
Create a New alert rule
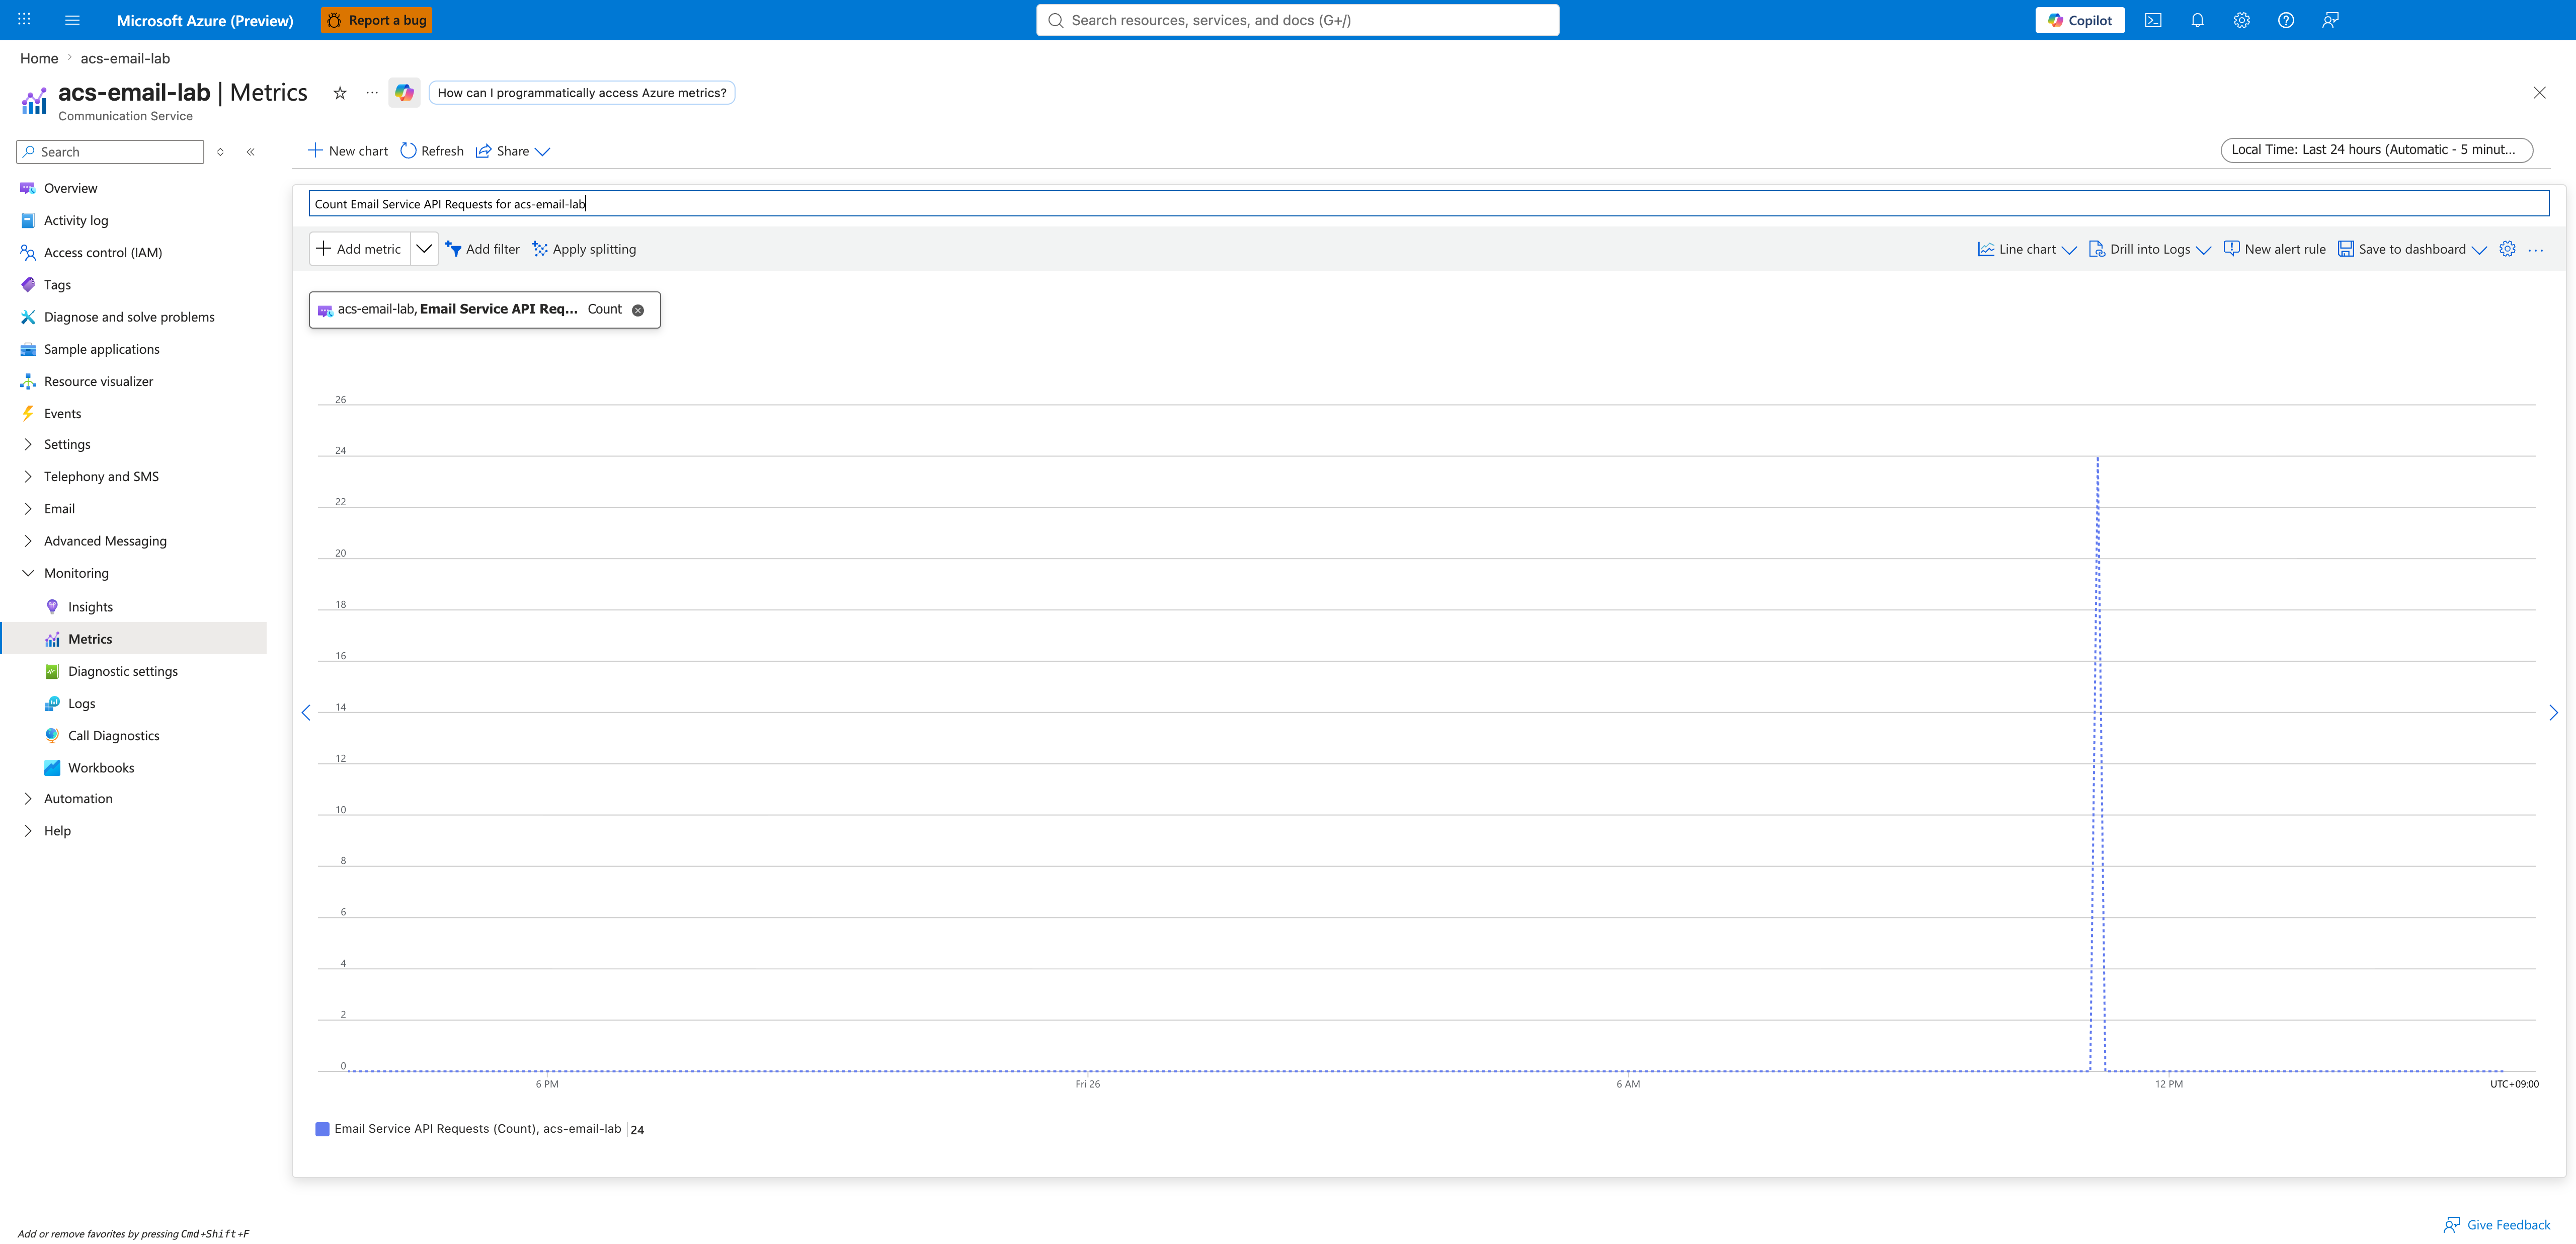(2274, 249)
